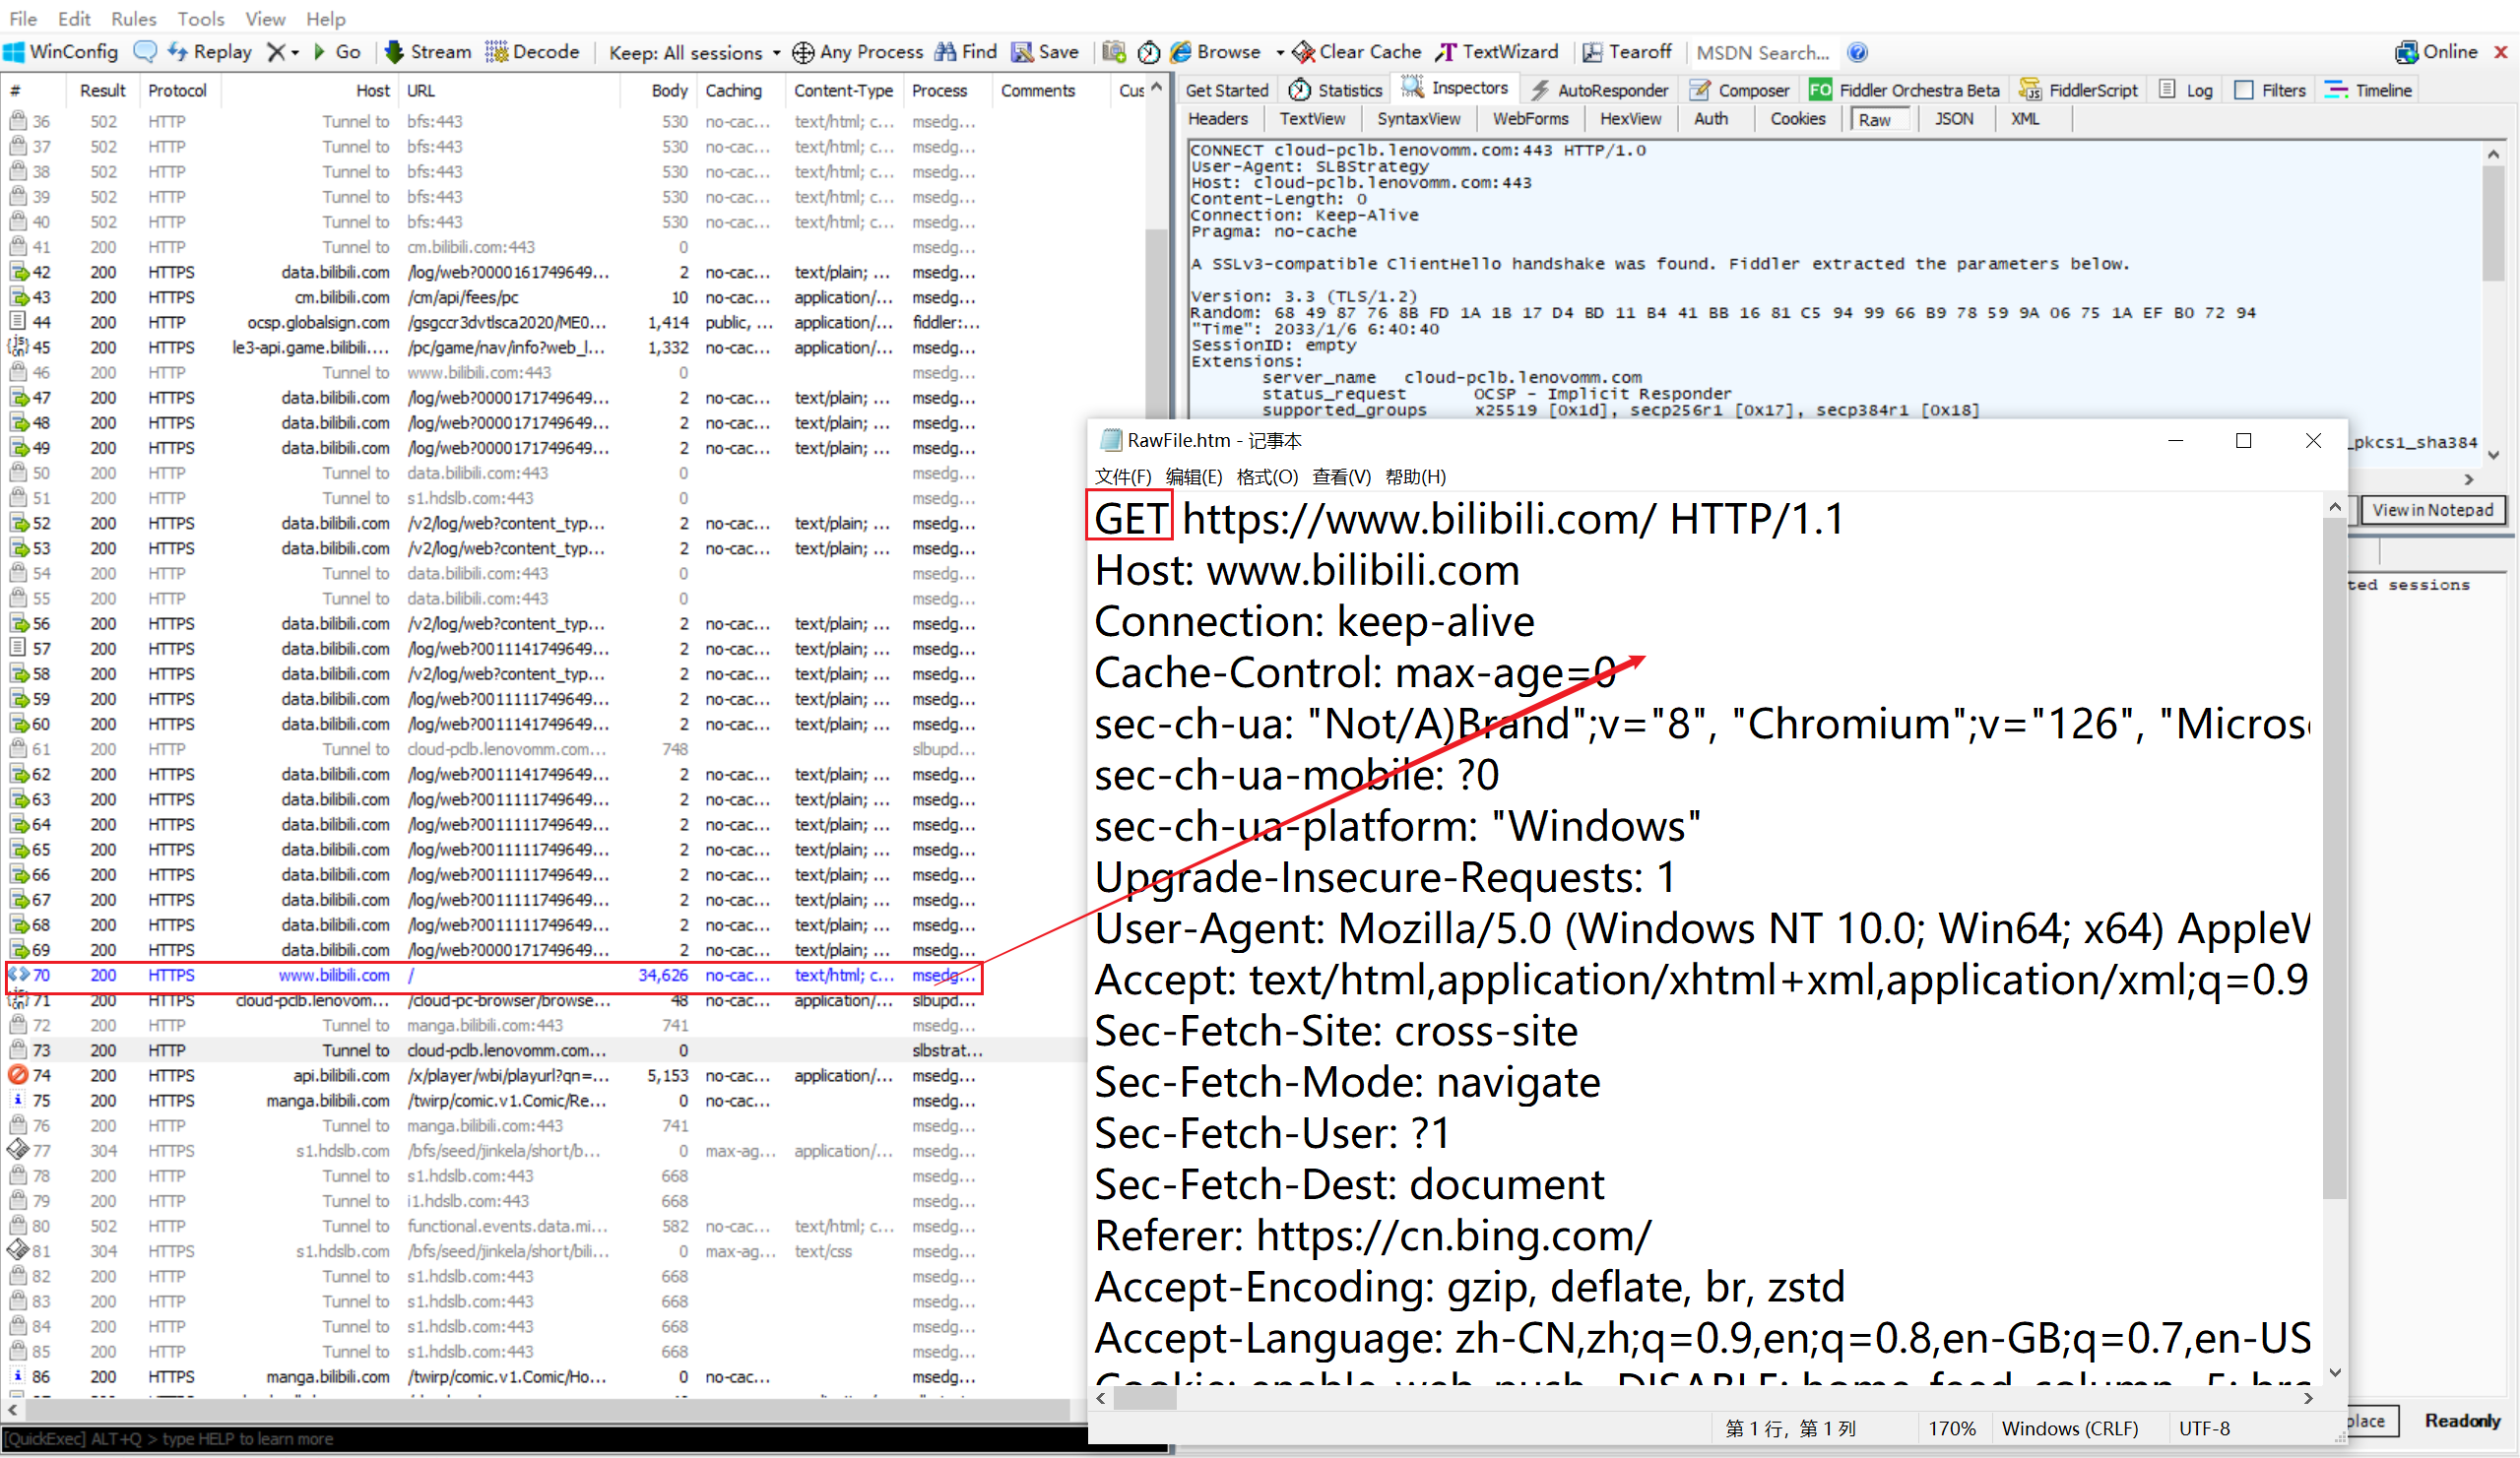This screenshot has height=1458, width=2520.
Task: Click info icon of session 75
Action: 18,1101
